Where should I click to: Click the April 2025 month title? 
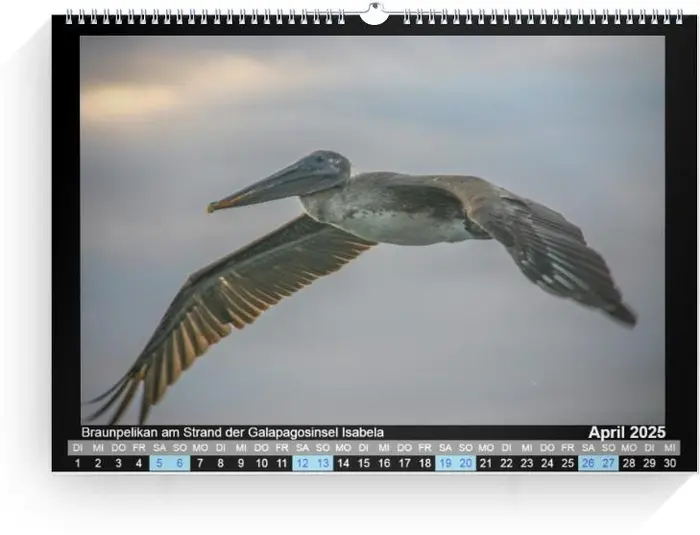pyautogui.click(x=626, y=432)
